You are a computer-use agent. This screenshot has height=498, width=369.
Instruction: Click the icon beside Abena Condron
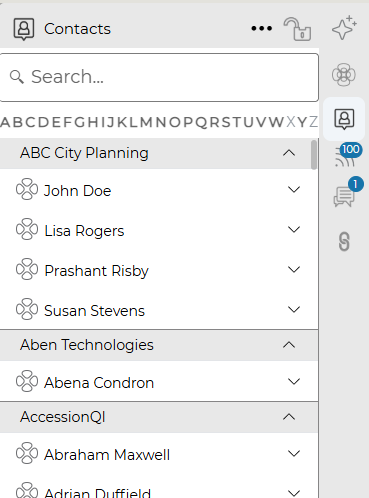(27, 381)
